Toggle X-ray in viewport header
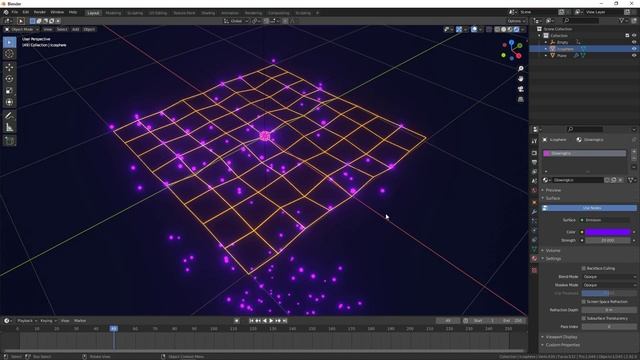 [489, 29]
